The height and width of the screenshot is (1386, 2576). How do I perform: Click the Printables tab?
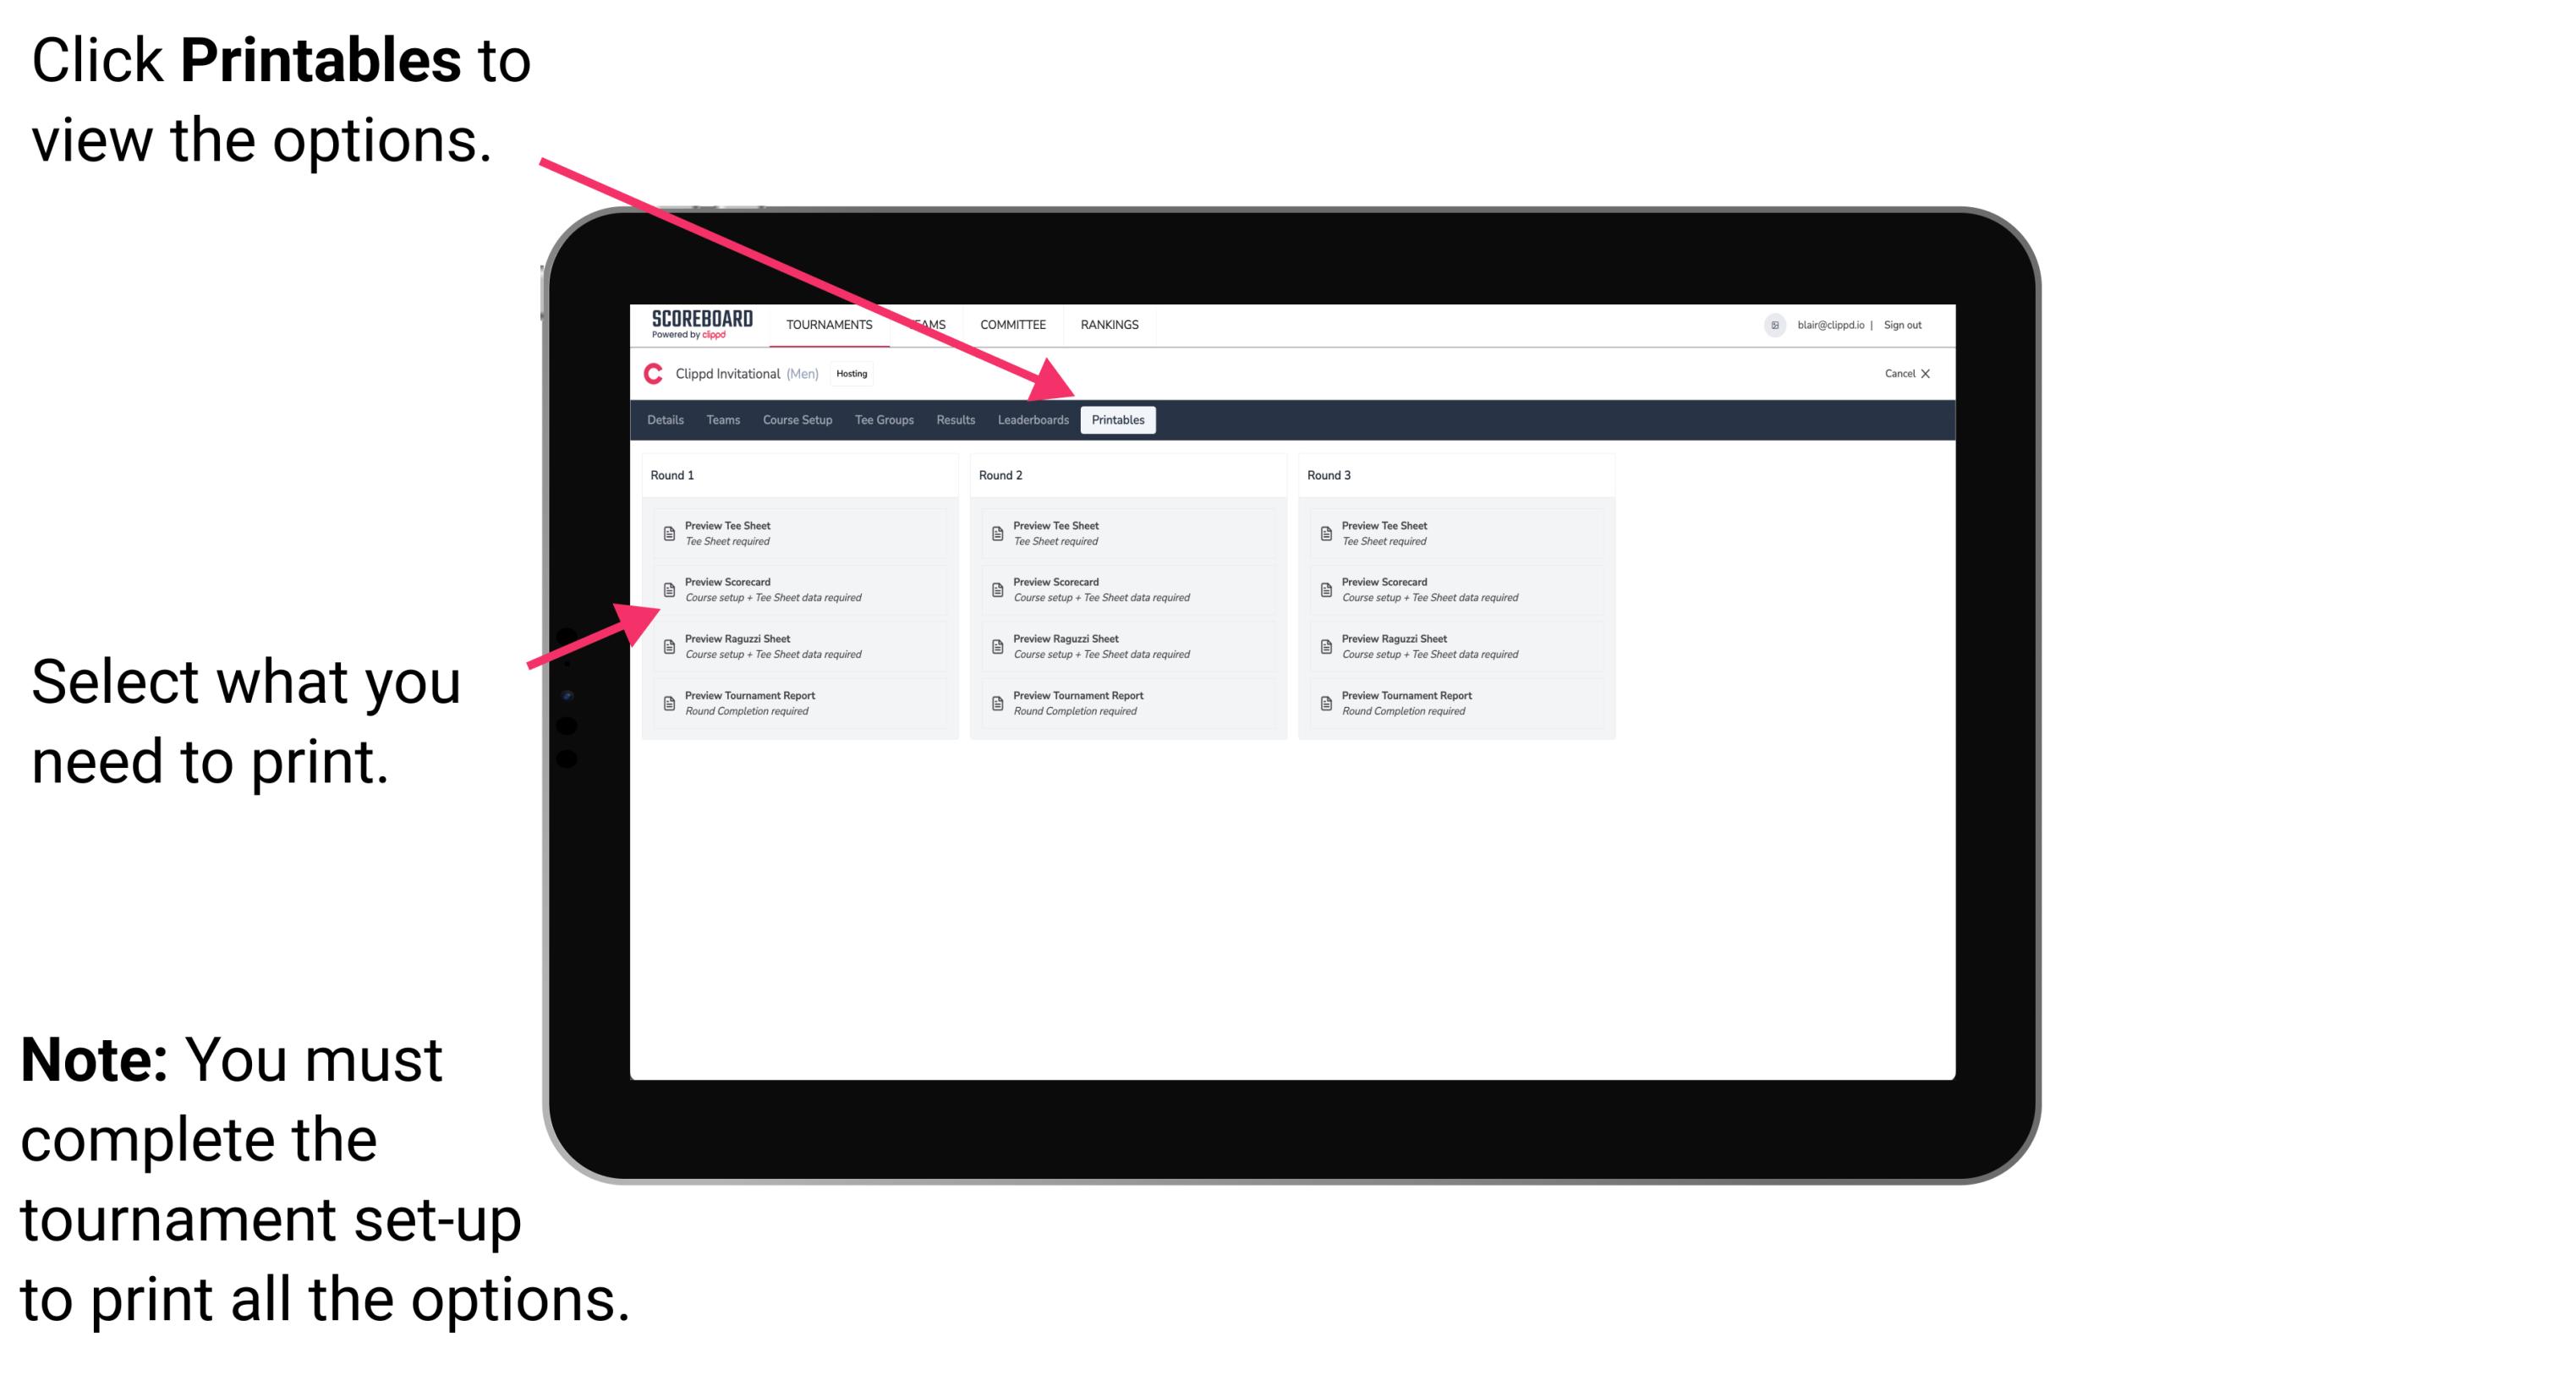1118,420
